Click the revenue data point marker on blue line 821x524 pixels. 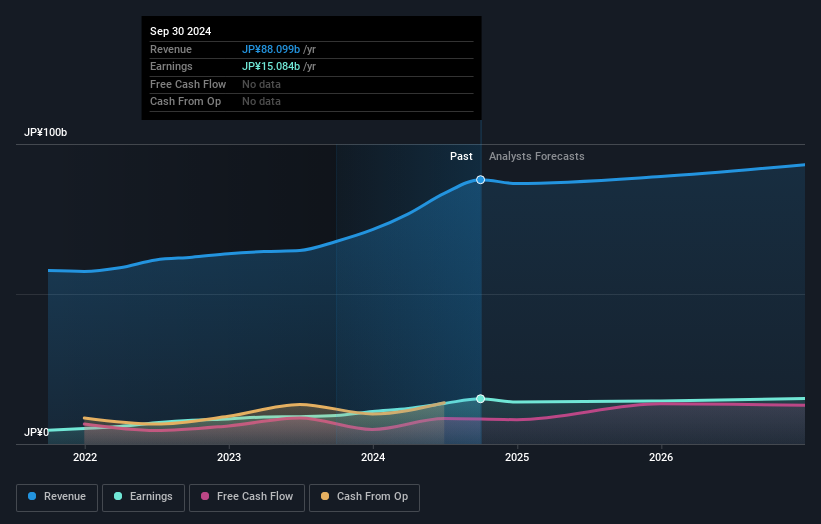(x=480, y=180)
